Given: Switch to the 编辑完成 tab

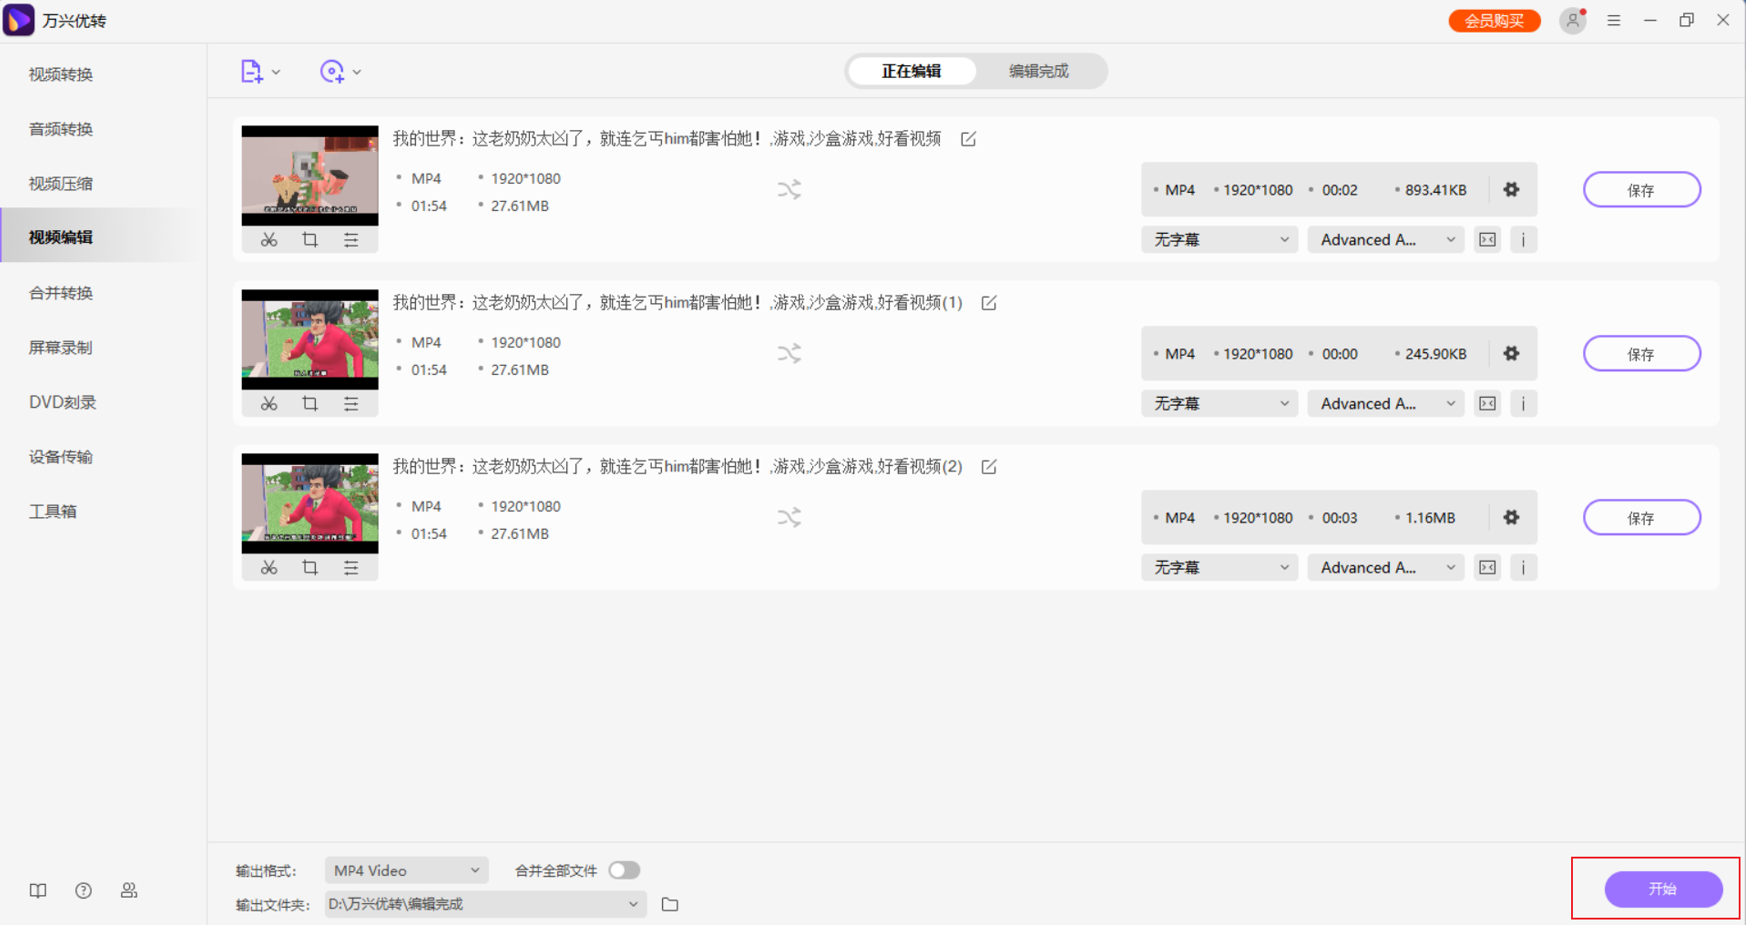Looking at the screenshot, I should [1038, 72].
